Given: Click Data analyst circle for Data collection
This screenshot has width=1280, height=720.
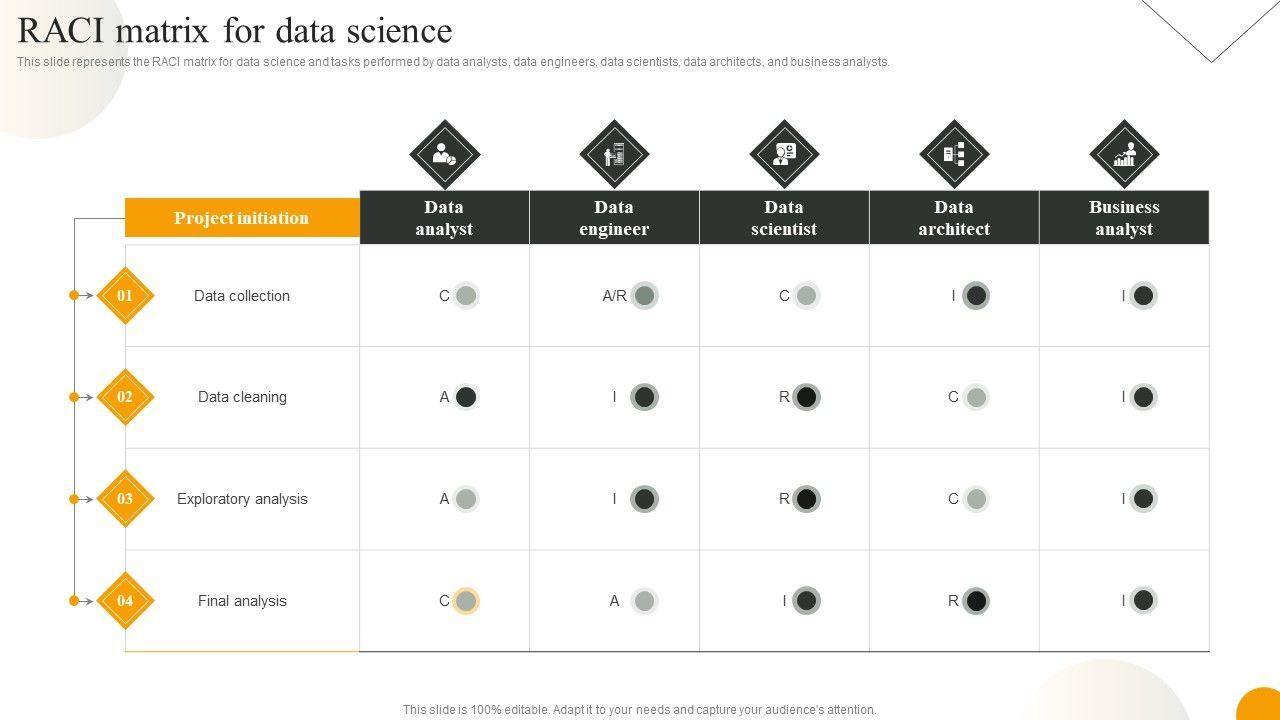Looking at the screenshot, I should 466,296.
